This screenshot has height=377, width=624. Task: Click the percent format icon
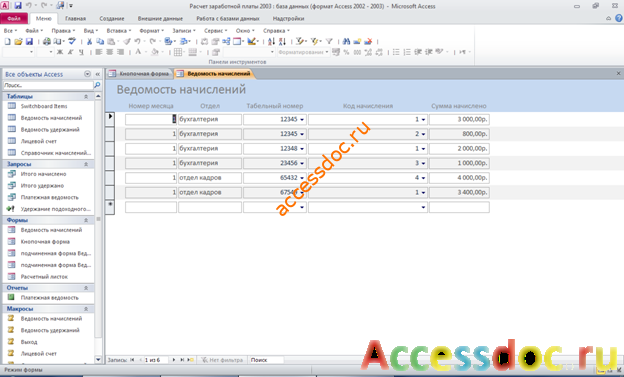point(346,52)
